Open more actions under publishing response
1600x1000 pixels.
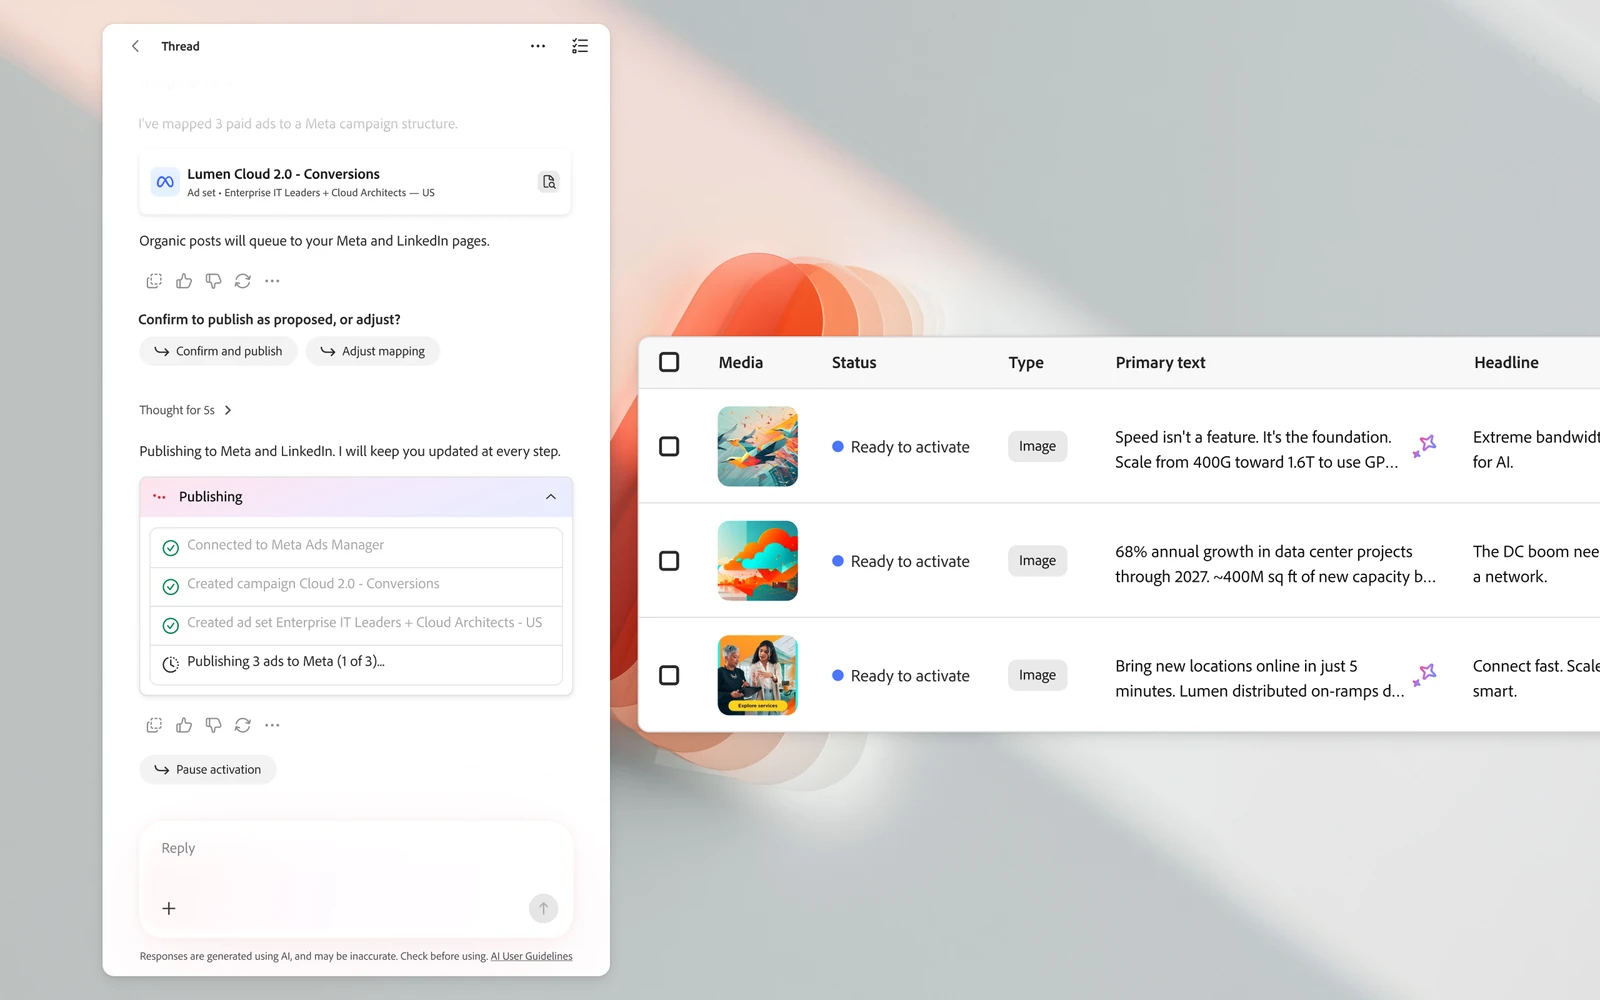pos(272,725)
